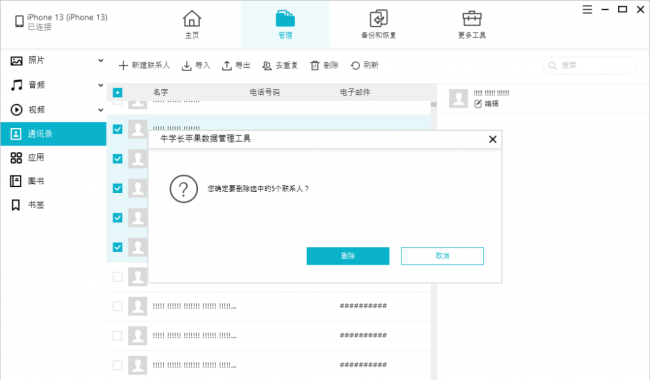Confirm with the 删除 dialog button

coord(348,256)
